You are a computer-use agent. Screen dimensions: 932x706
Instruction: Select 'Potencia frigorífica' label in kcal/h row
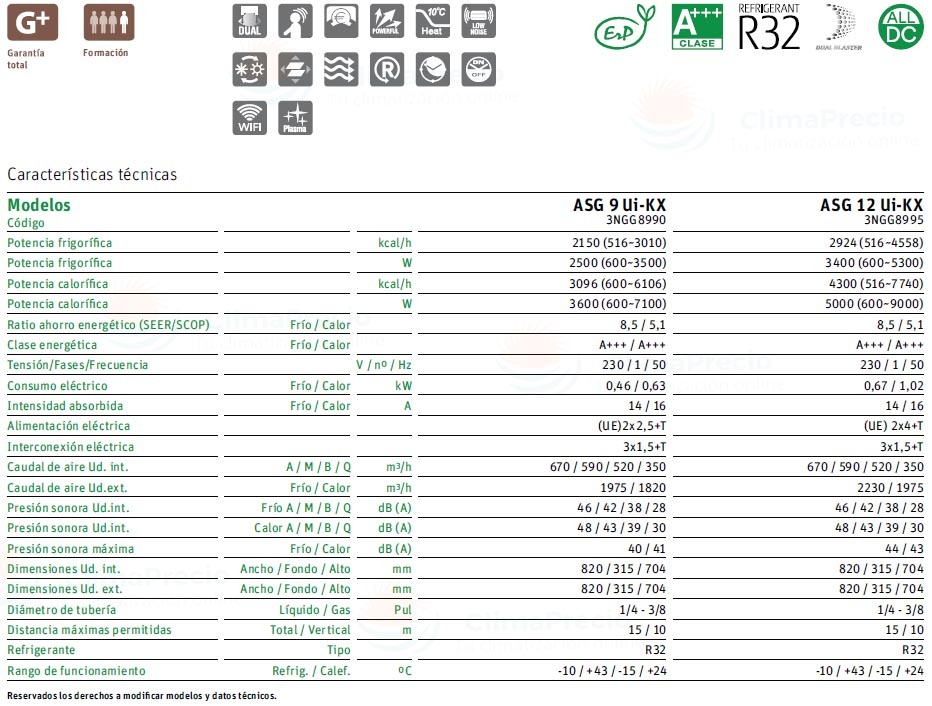point(59,242)
